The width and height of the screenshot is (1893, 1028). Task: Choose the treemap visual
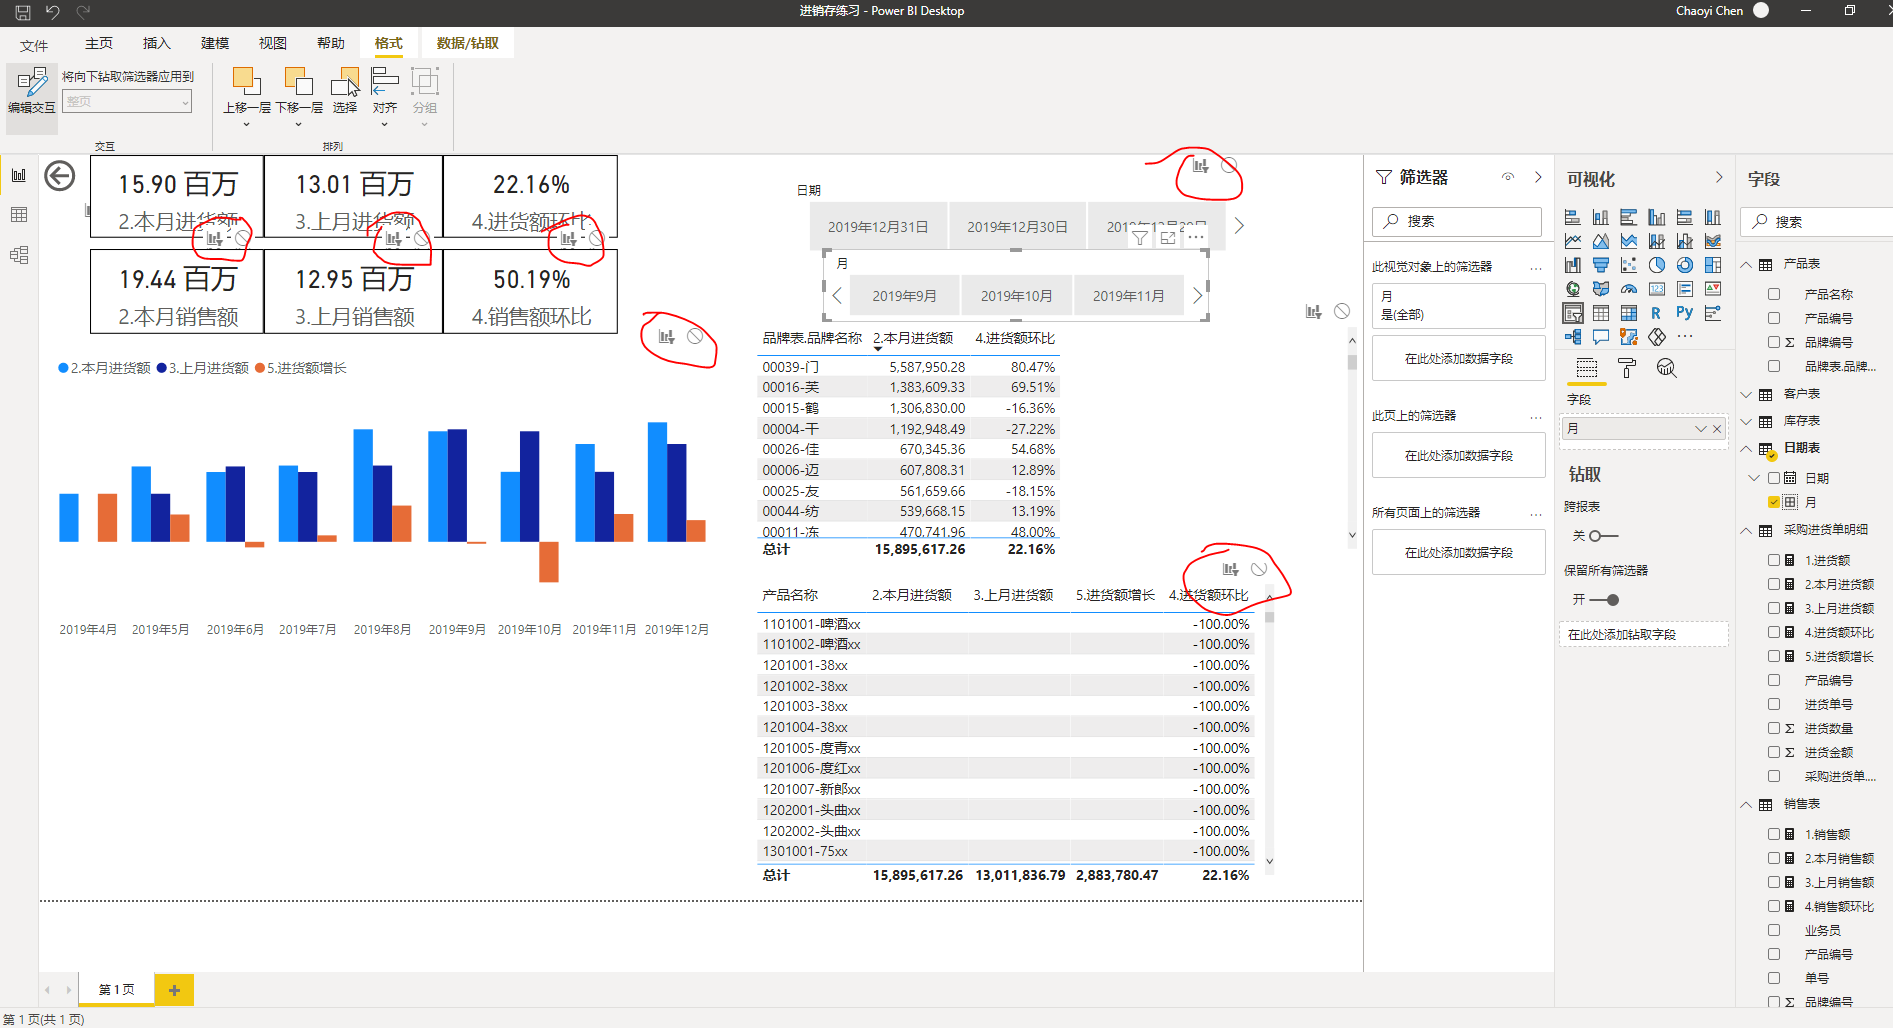click(1713, 265)
